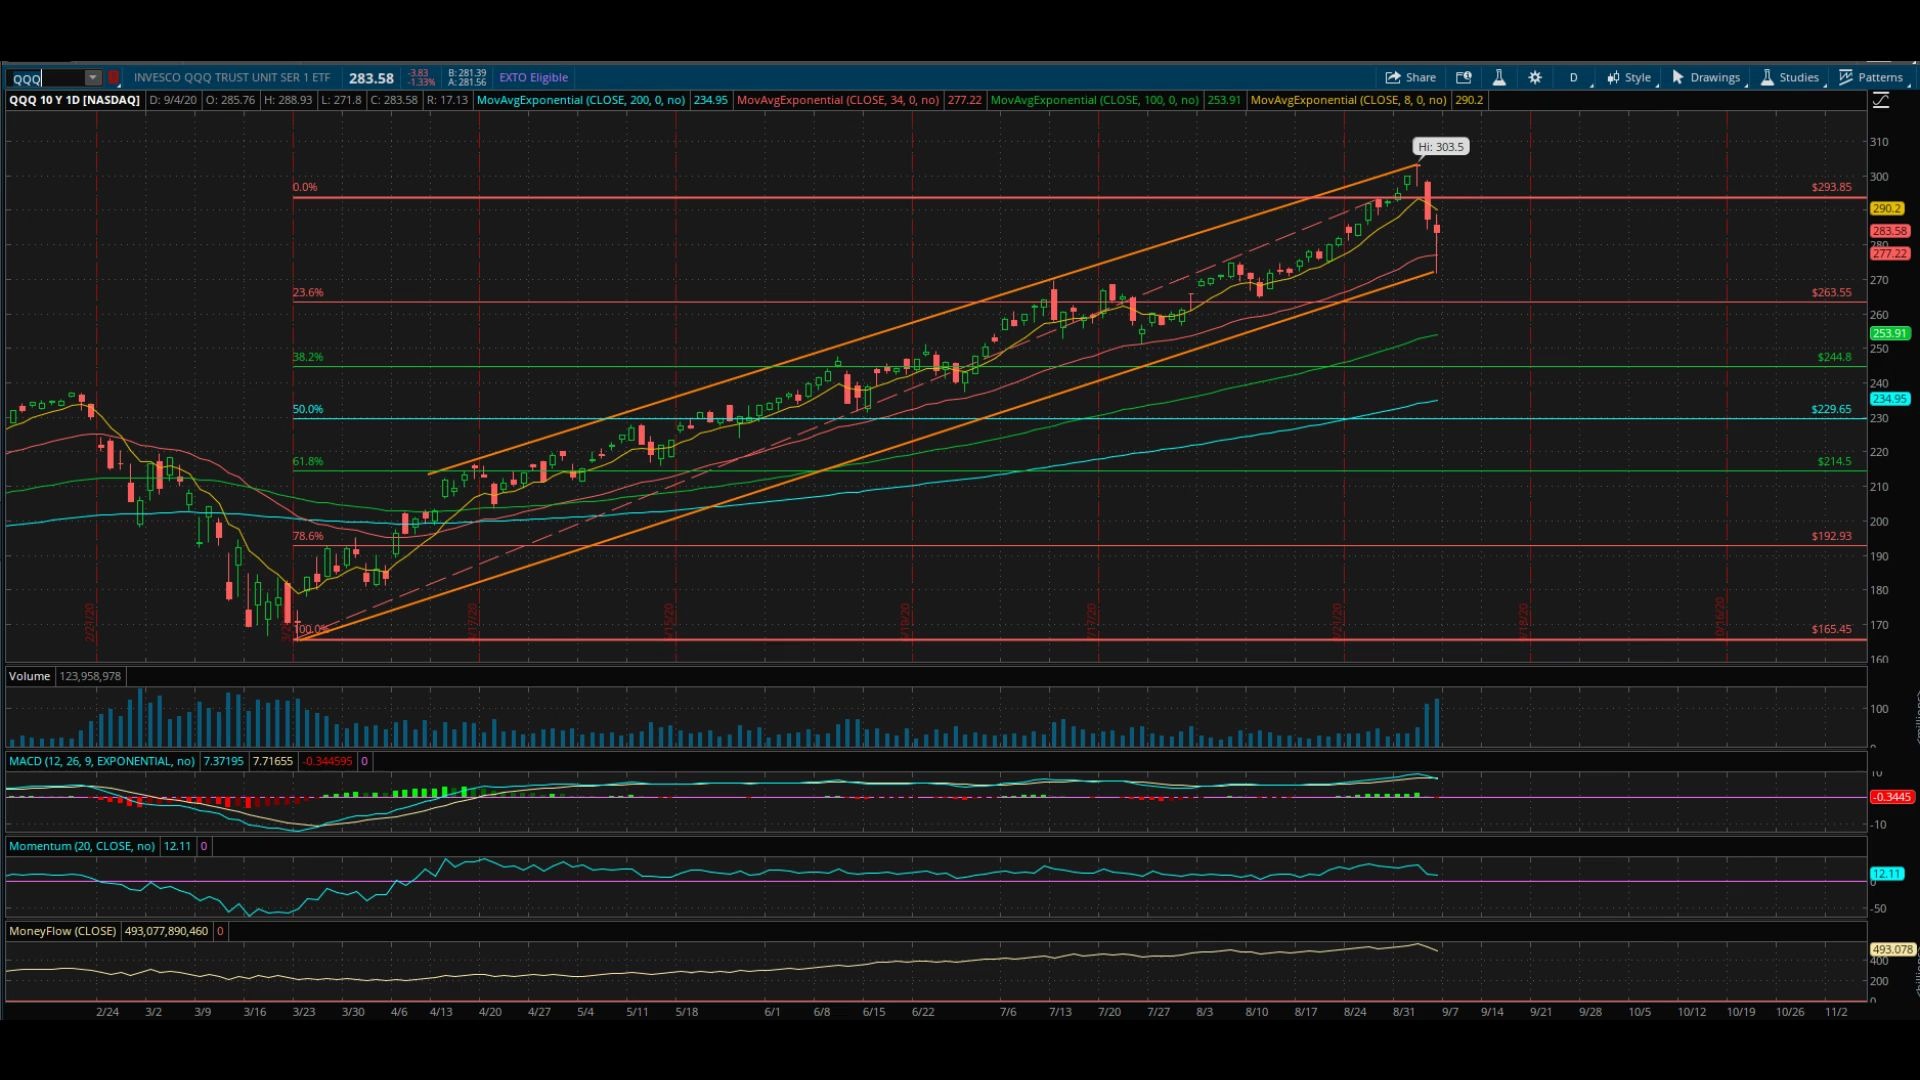Click the $229.65 Fibonacci price label

pyautogui.click(x=1831, y=409)
